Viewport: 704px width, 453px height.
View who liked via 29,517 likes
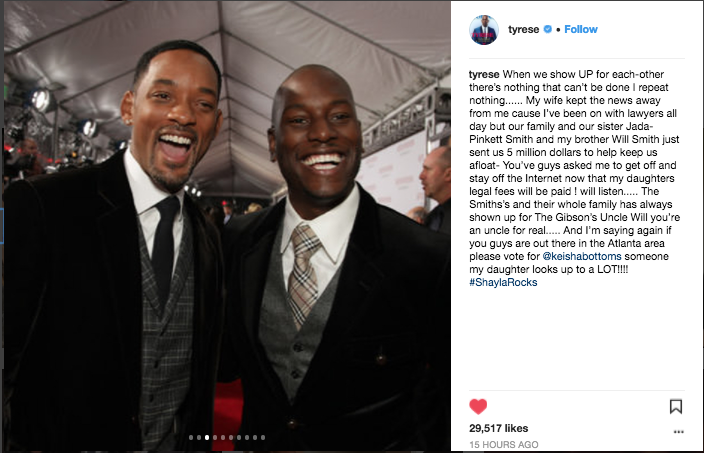[498, 428]
